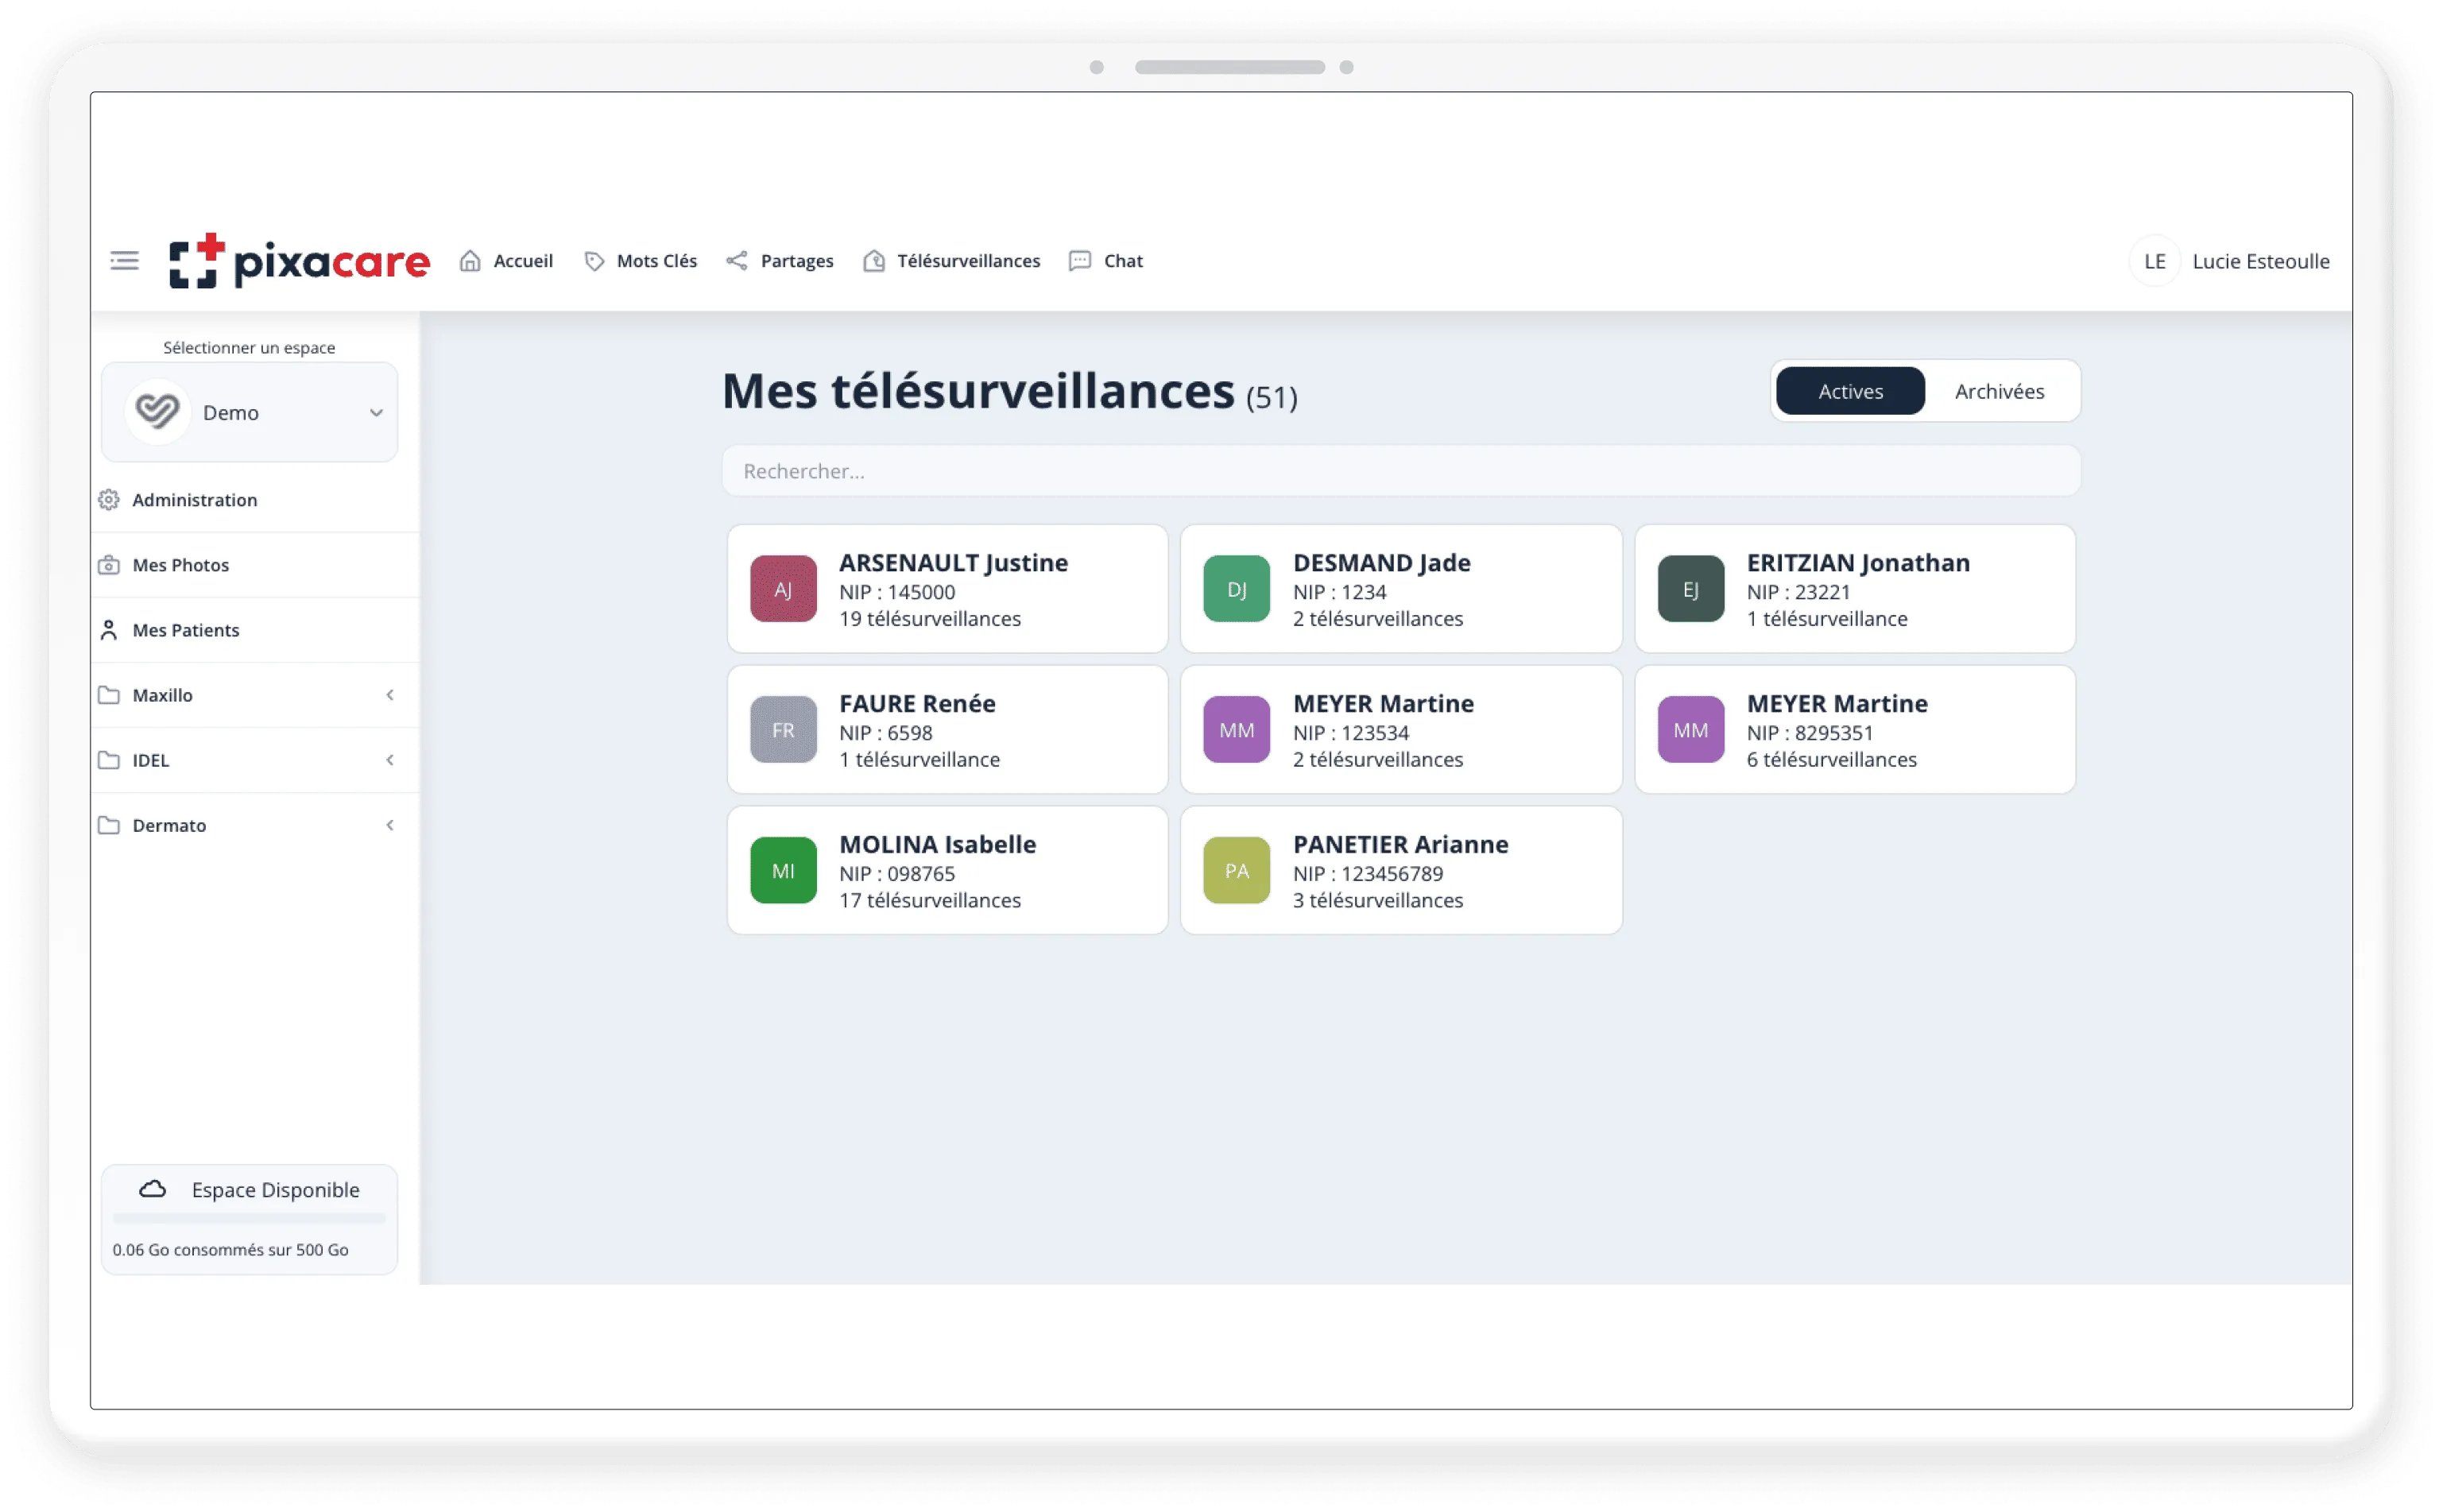Open ARSENAULT Justine patient name
Viewport: 2443px width, 1512px height.
tap(953, 563)
